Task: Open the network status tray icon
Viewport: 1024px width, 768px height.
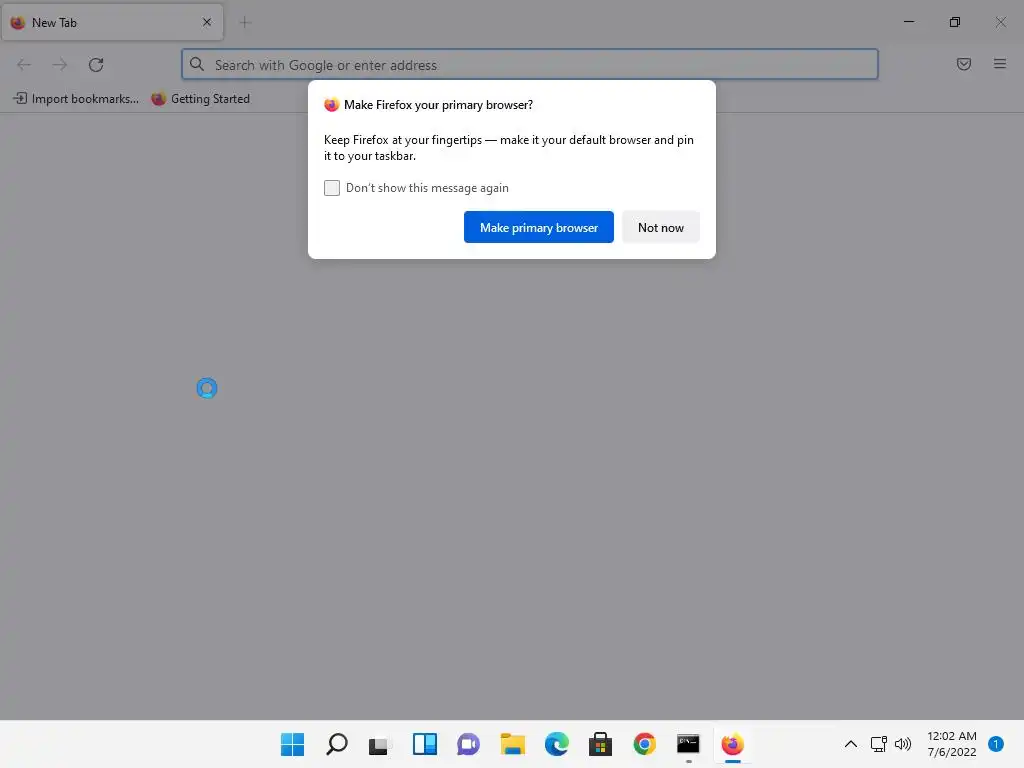Action: coord(878,744)
